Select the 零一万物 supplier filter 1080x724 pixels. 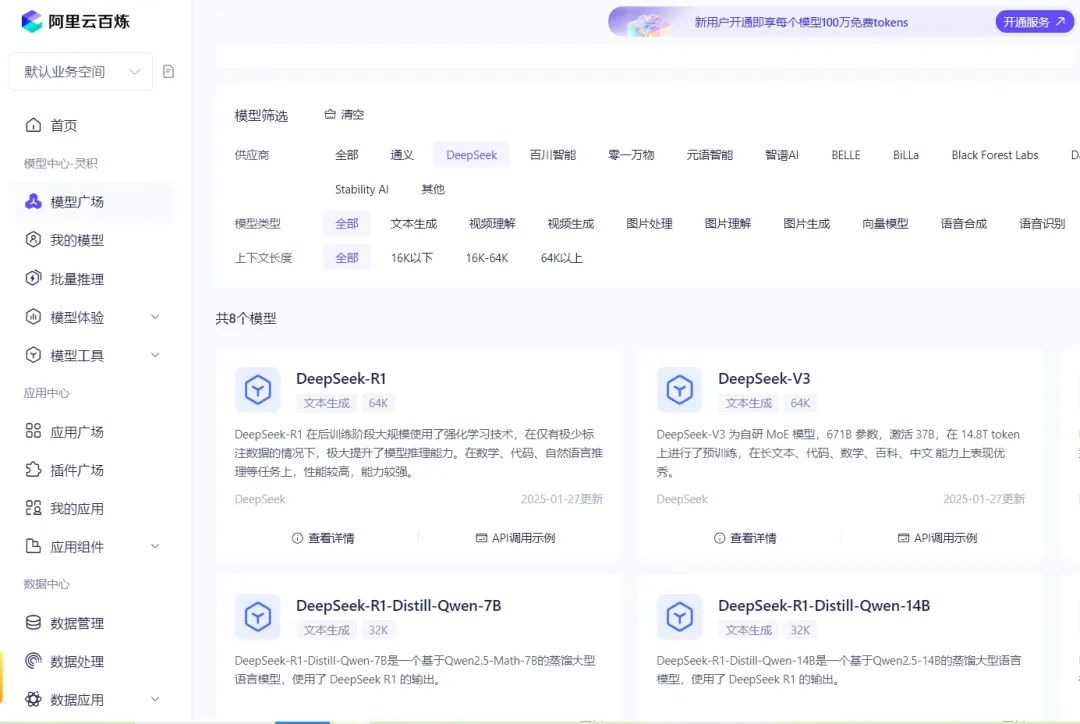pyautogui.click(x=631, y=155)
